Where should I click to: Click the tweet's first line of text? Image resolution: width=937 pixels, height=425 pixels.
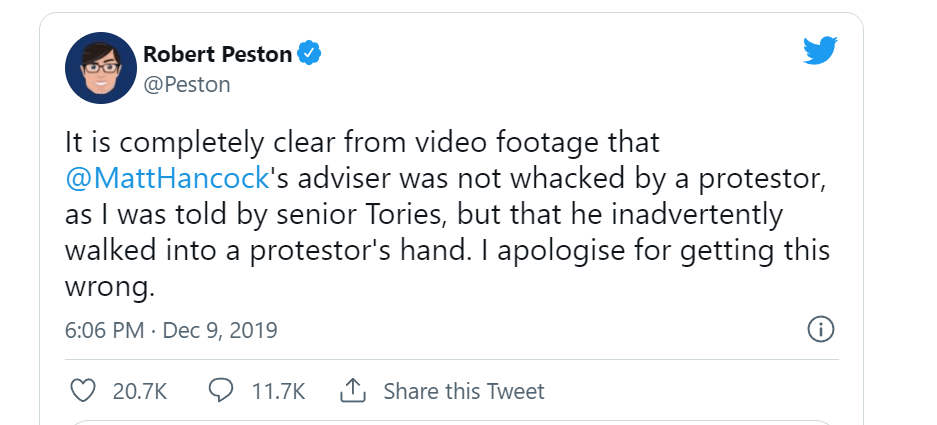[363, 141]
